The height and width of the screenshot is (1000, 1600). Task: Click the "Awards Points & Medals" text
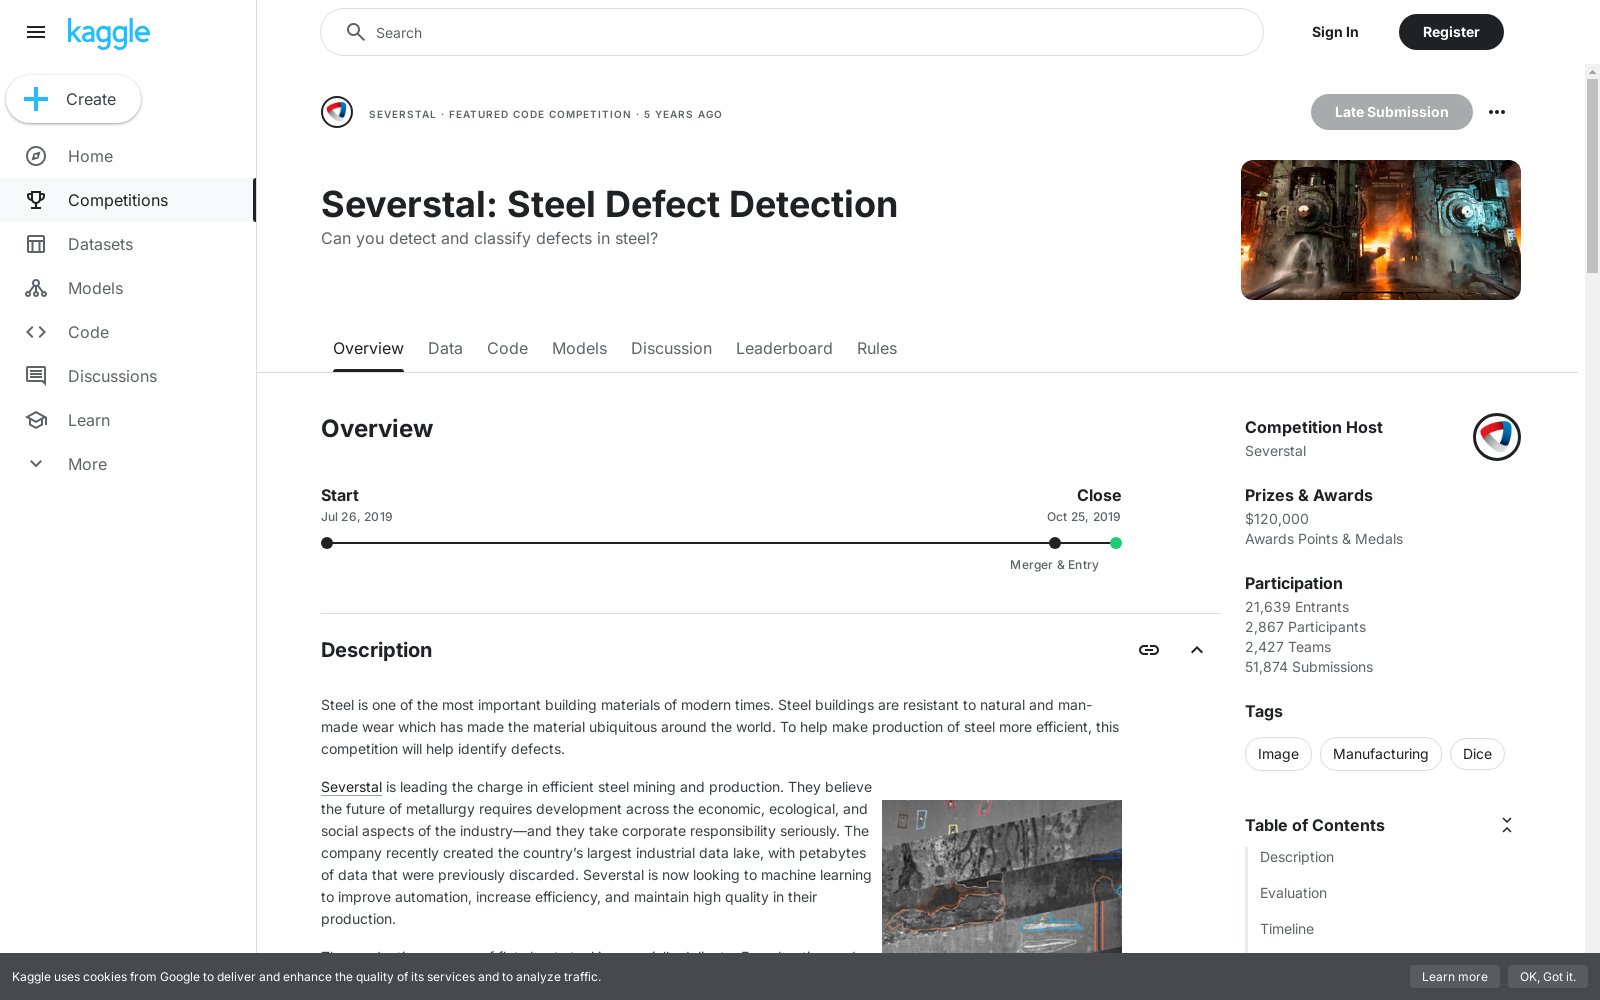point(1324,539)
